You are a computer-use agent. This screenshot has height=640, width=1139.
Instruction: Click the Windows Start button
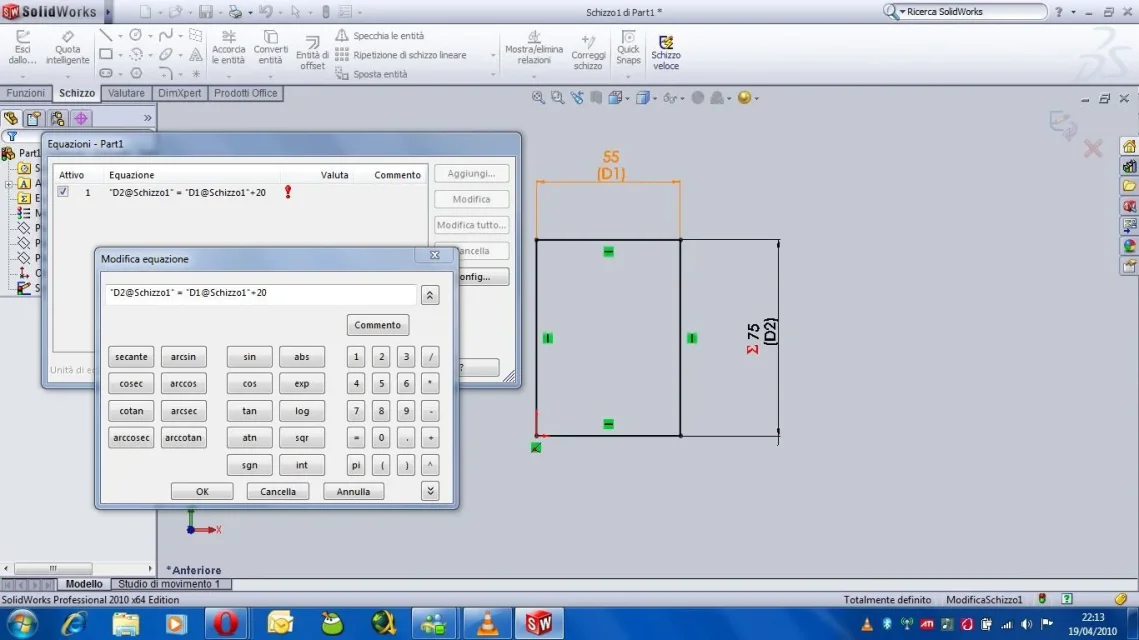pos(22,623)
